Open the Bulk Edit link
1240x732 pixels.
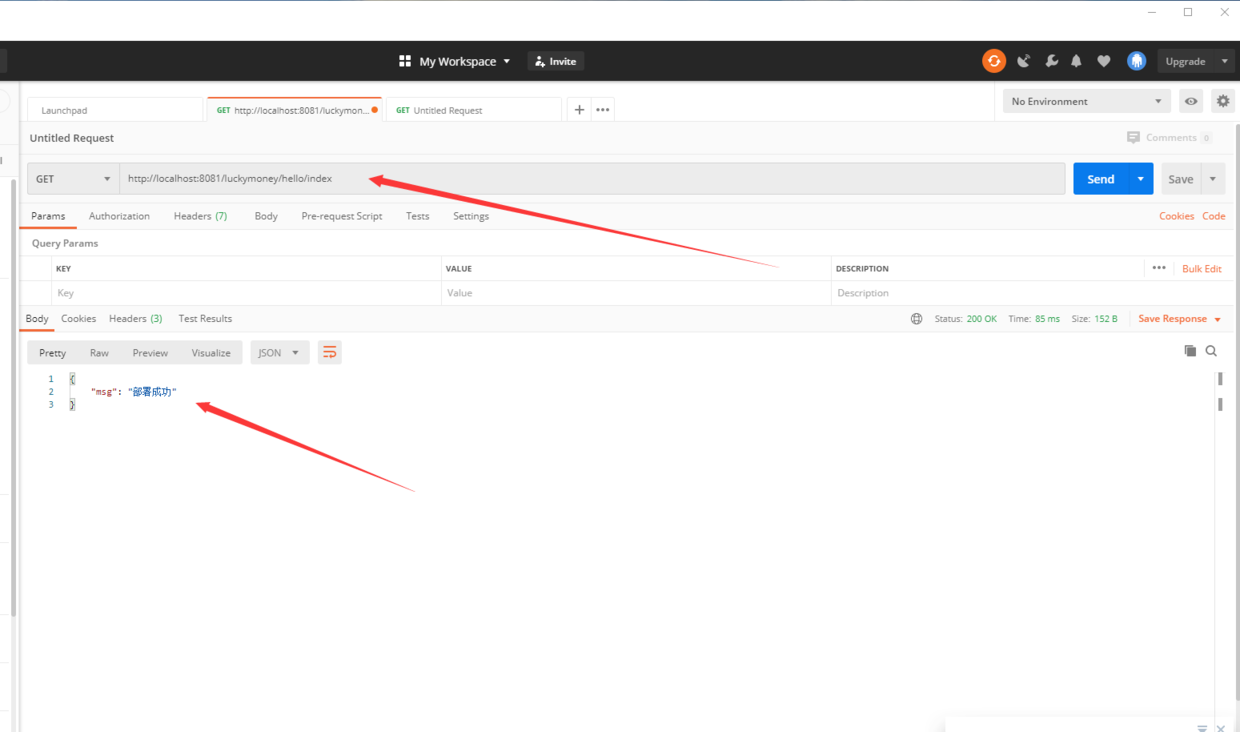pyautogui.click(x=1202, y=269)
